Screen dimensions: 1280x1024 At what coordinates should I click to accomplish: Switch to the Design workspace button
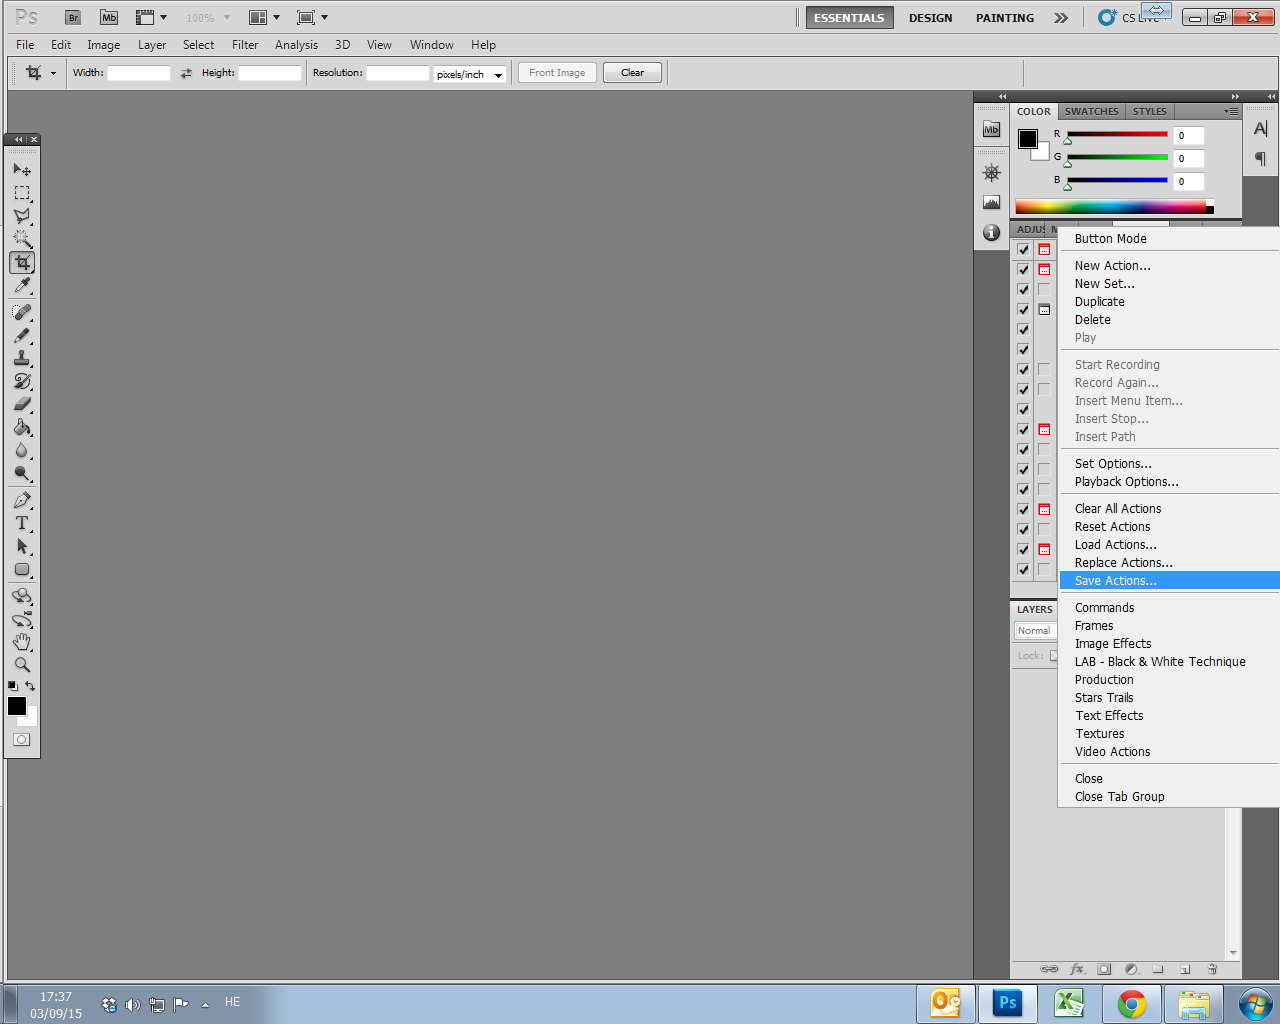click(930, 18)
